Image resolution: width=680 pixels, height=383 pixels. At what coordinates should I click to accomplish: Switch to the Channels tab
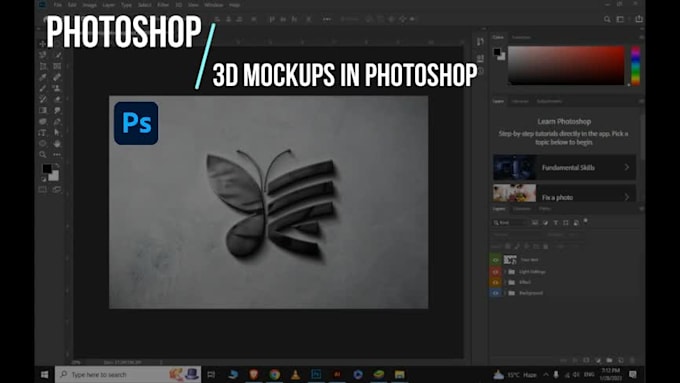click(522, 209)
